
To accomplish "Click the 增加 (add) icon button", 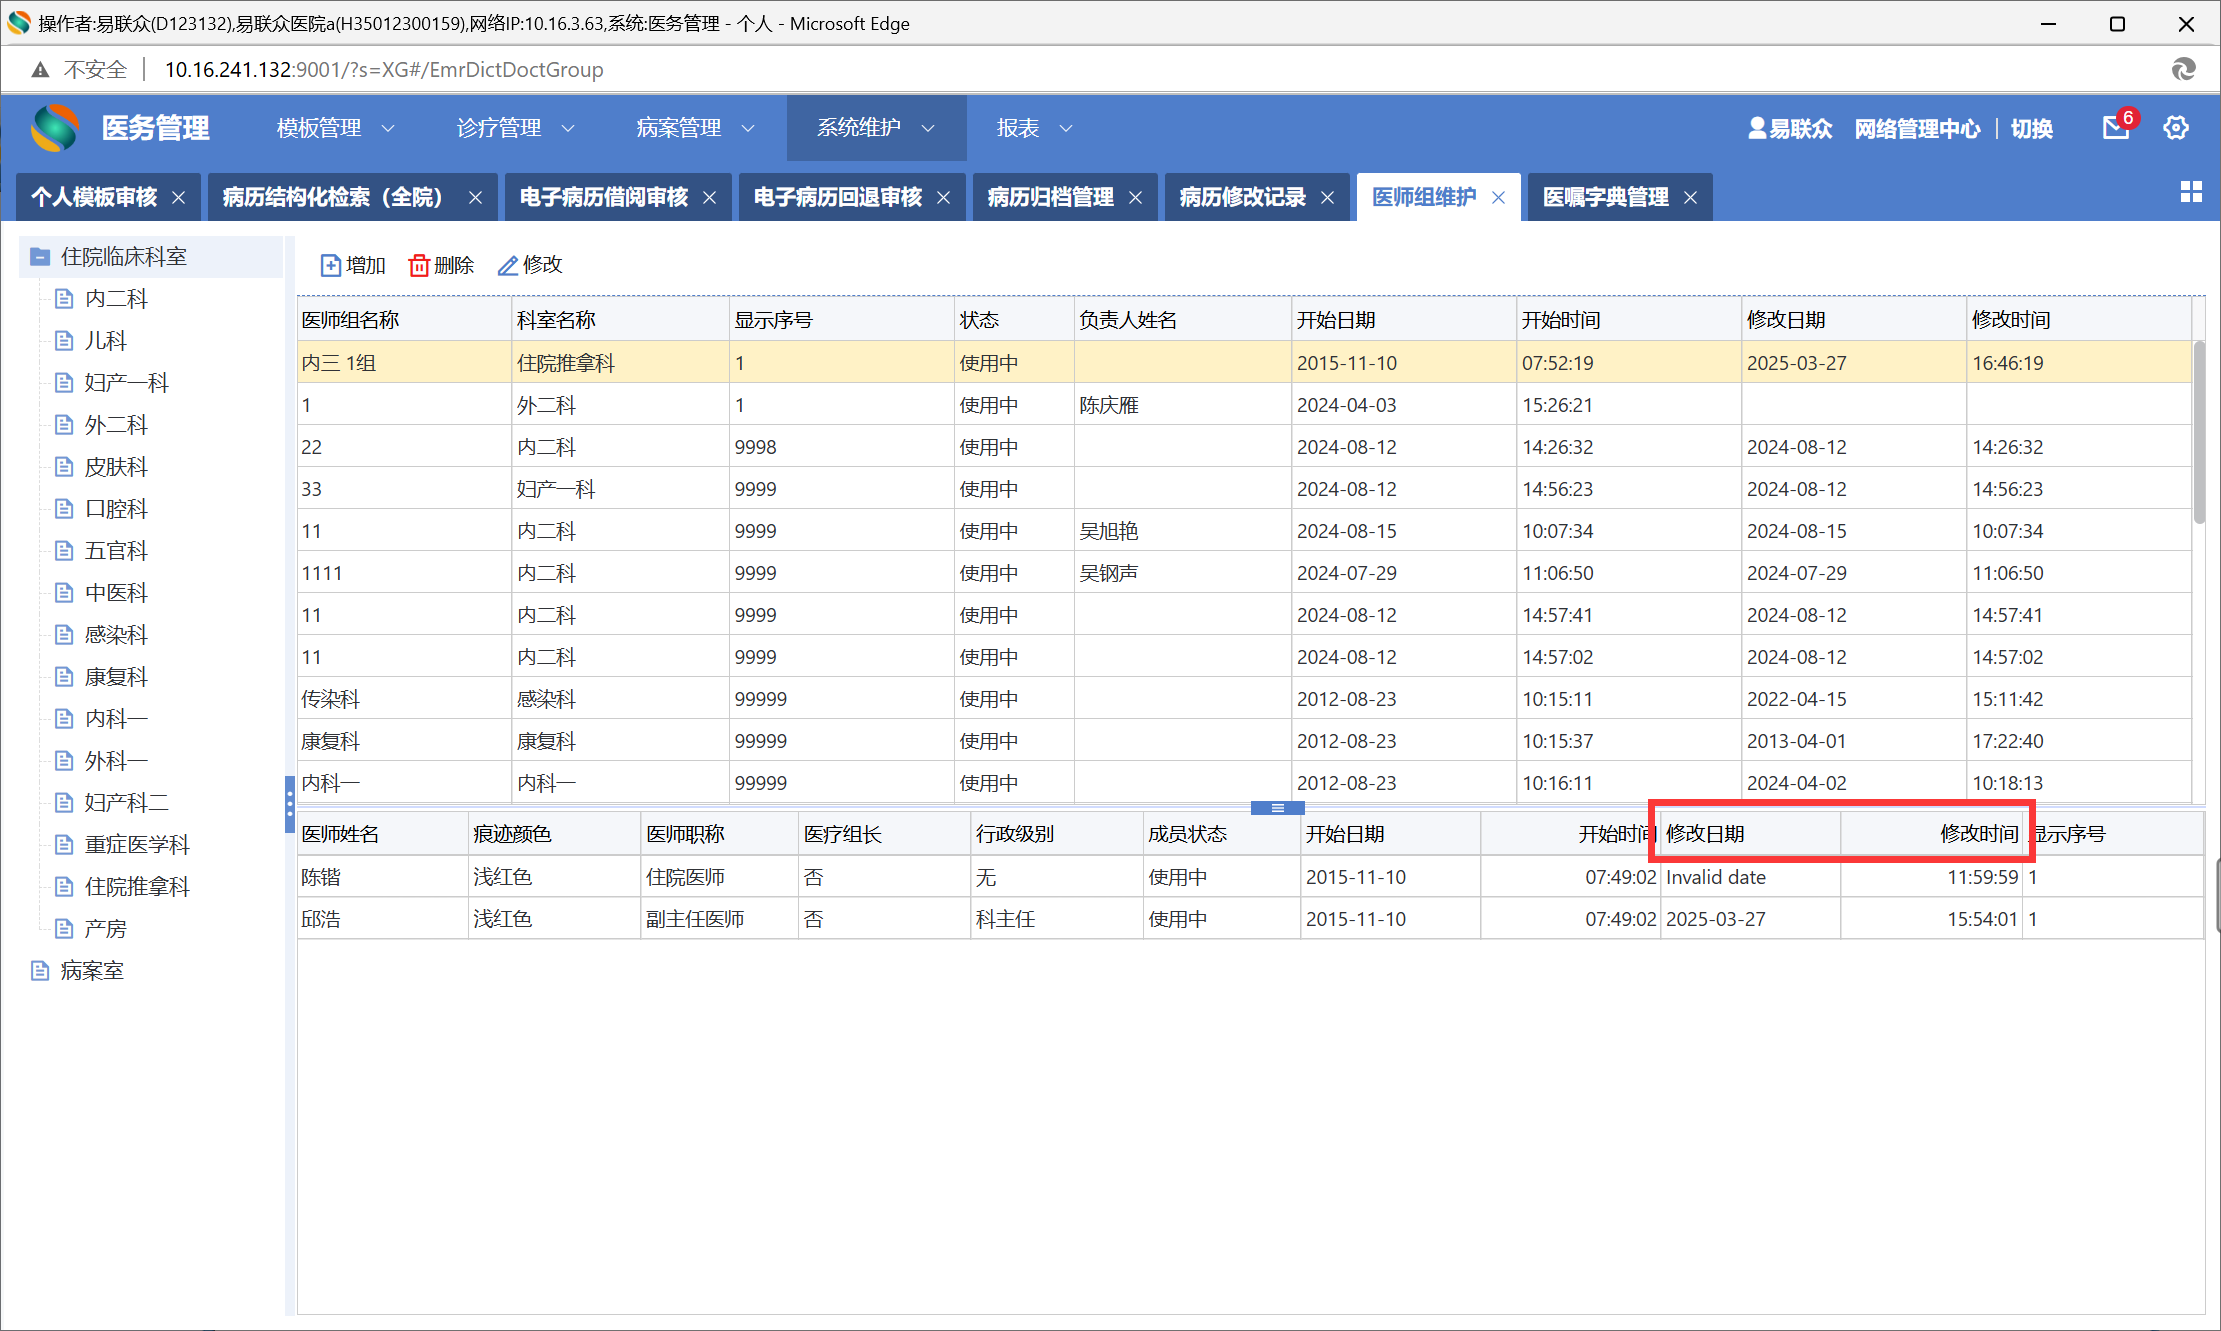I will pyautogui.click(x=330, y=265).
